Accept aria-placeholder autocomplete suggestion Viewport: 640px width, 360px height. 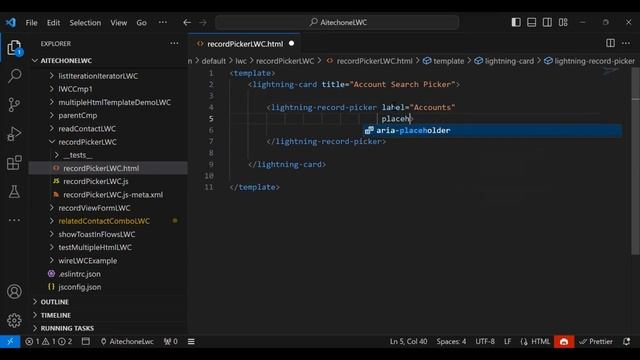(x=493, y=130)
